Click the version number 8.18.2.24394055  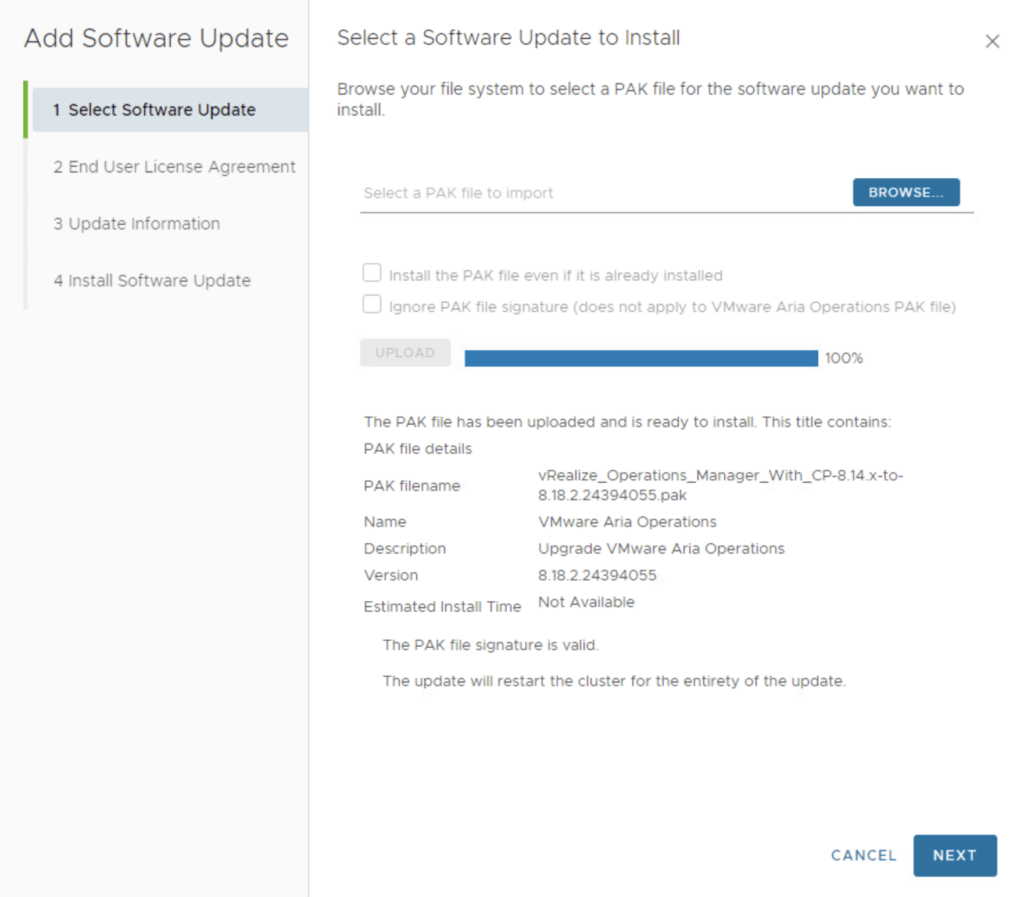tap(597, 576)
